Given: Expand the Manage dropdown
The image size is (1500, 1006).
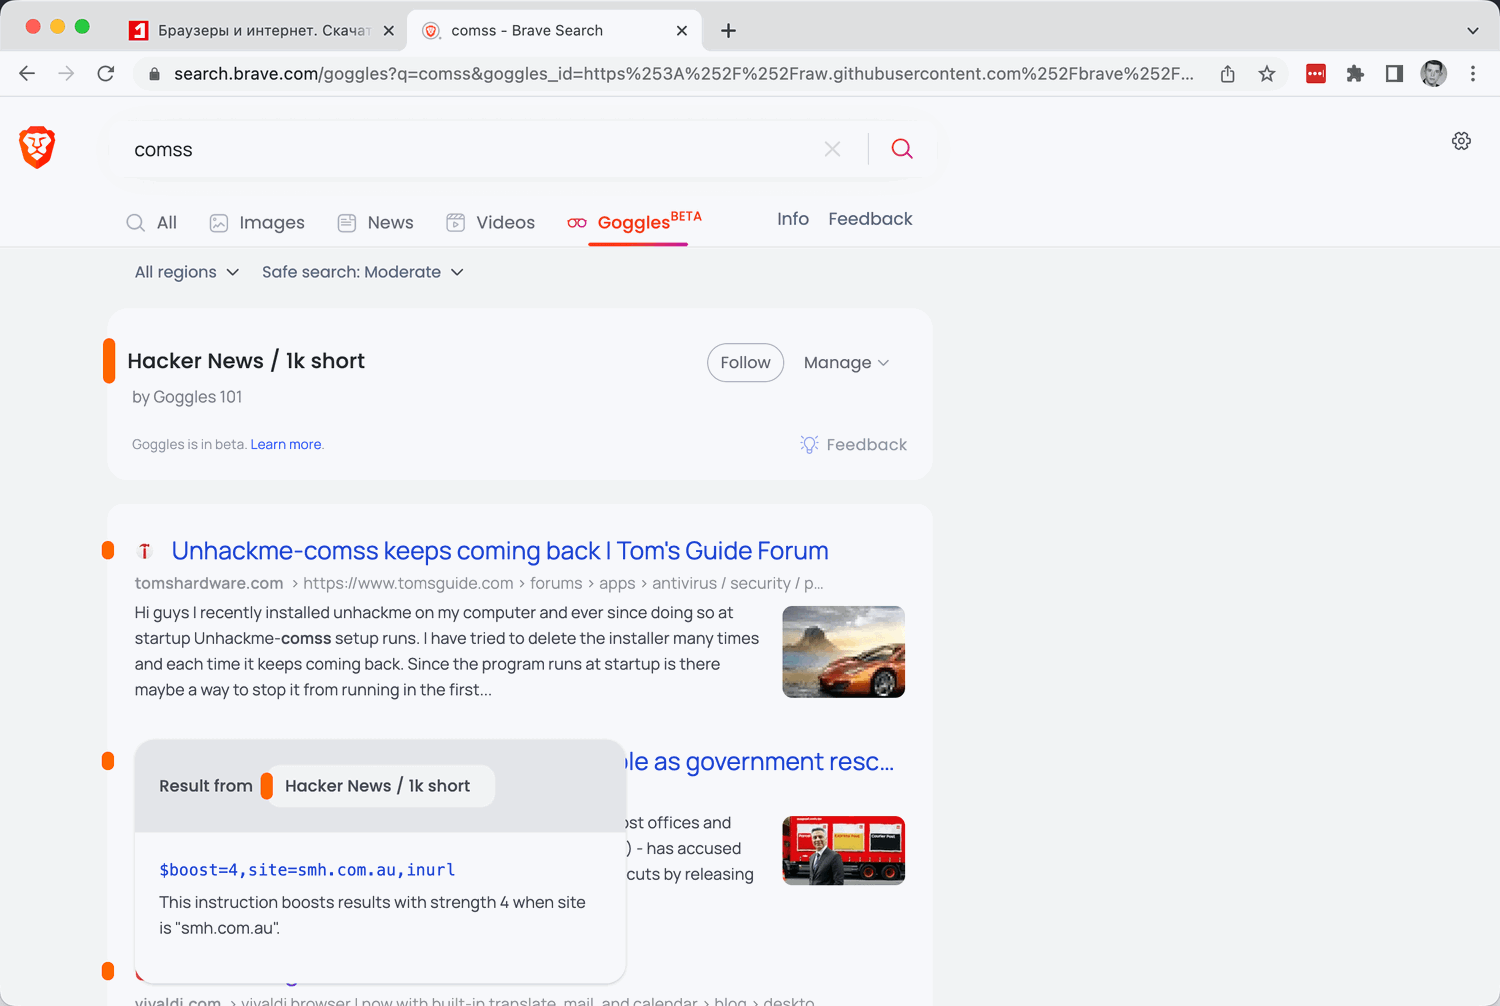Looking at the screenshot, I should point(846,363).
